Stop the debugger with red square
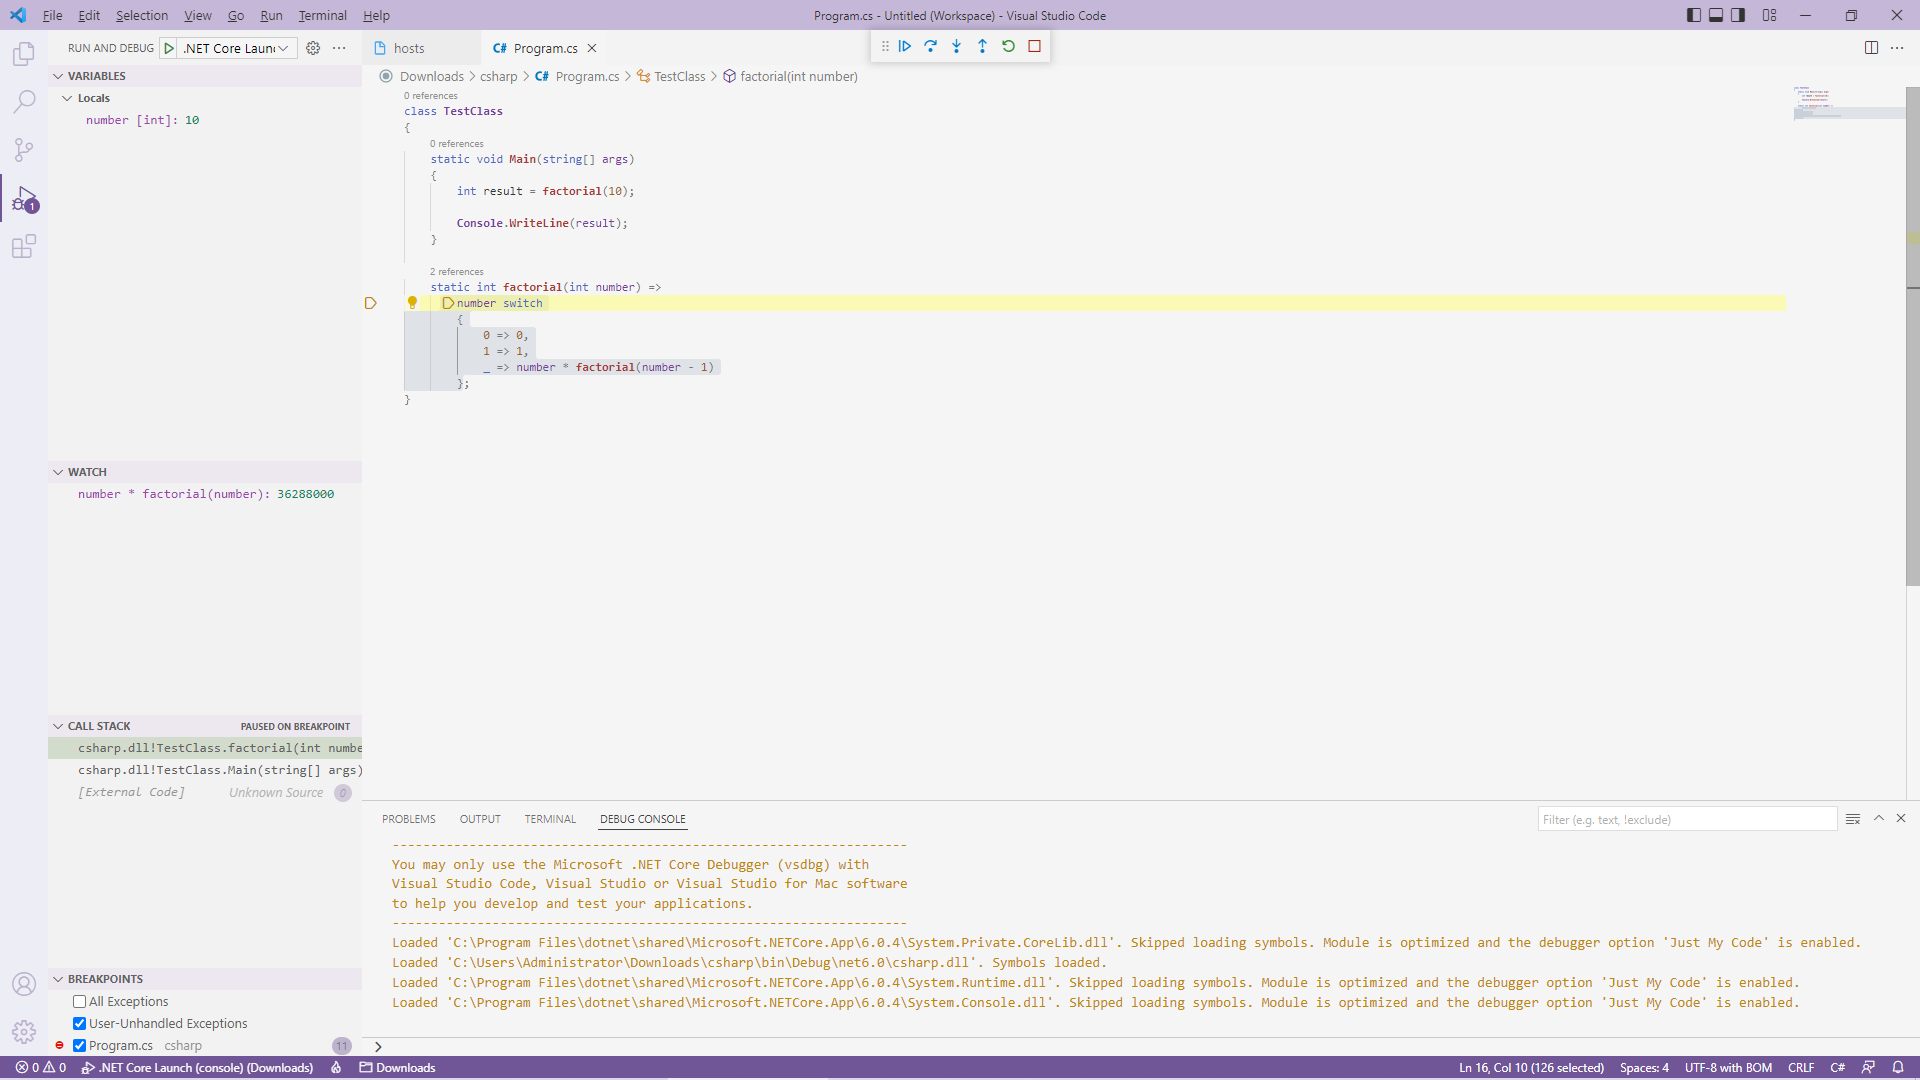This screenshot has width=1920, height=1080. pos(1035,46)
